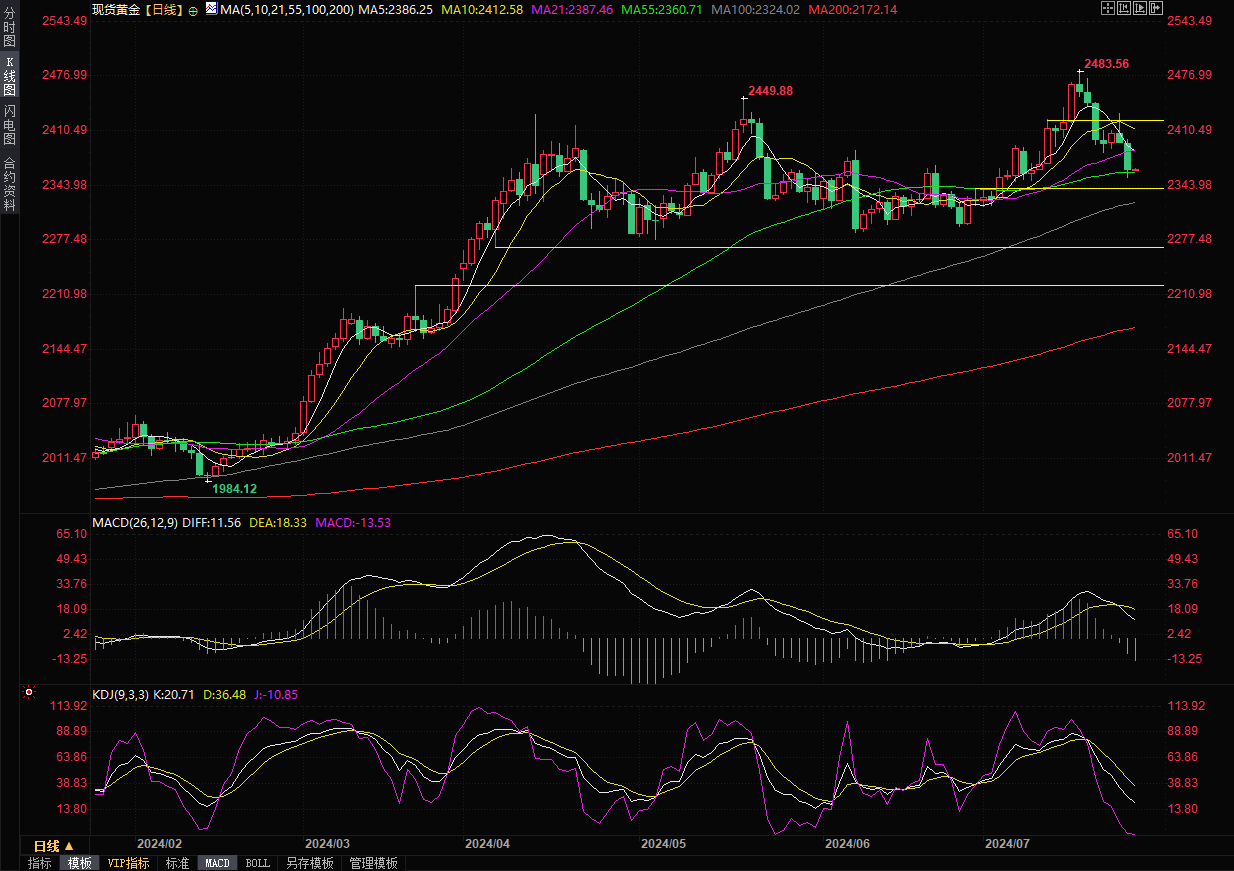The height and width of the screenshot is (871, 1234).
Task: Click the 管理模板 button
Action: (x=373, y=863)
